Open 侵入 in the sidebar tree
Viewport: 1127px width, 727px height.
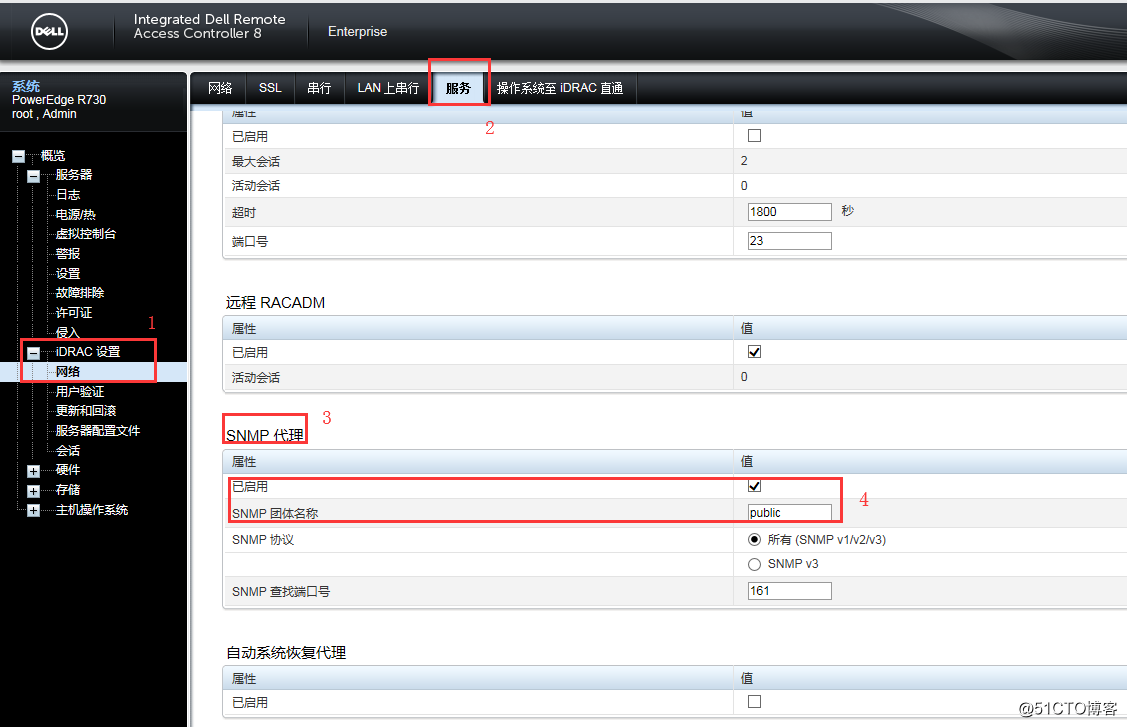(x=68, y=332)
